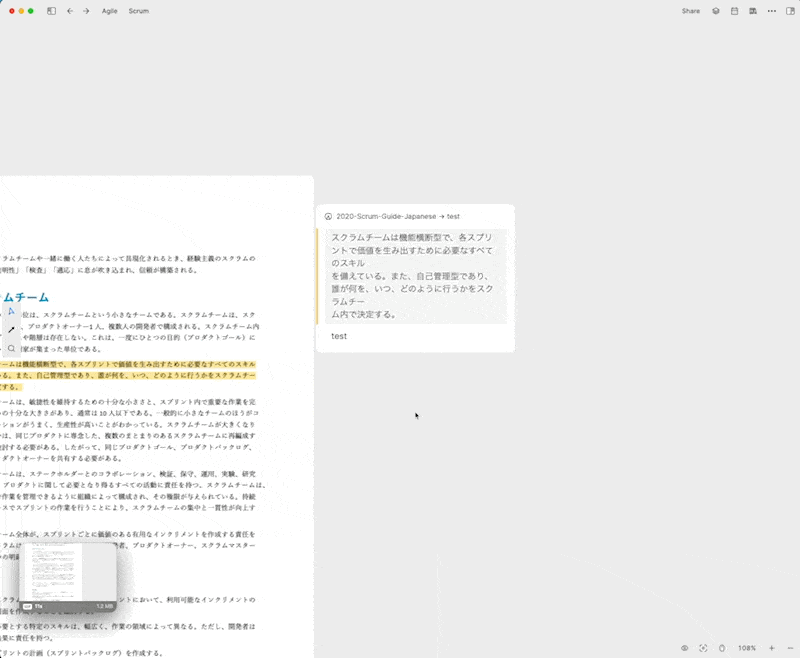Toggle the sidebar with the top-left panel icon
This screenshot has width=800, height=658.
click(x=51, y=11)
